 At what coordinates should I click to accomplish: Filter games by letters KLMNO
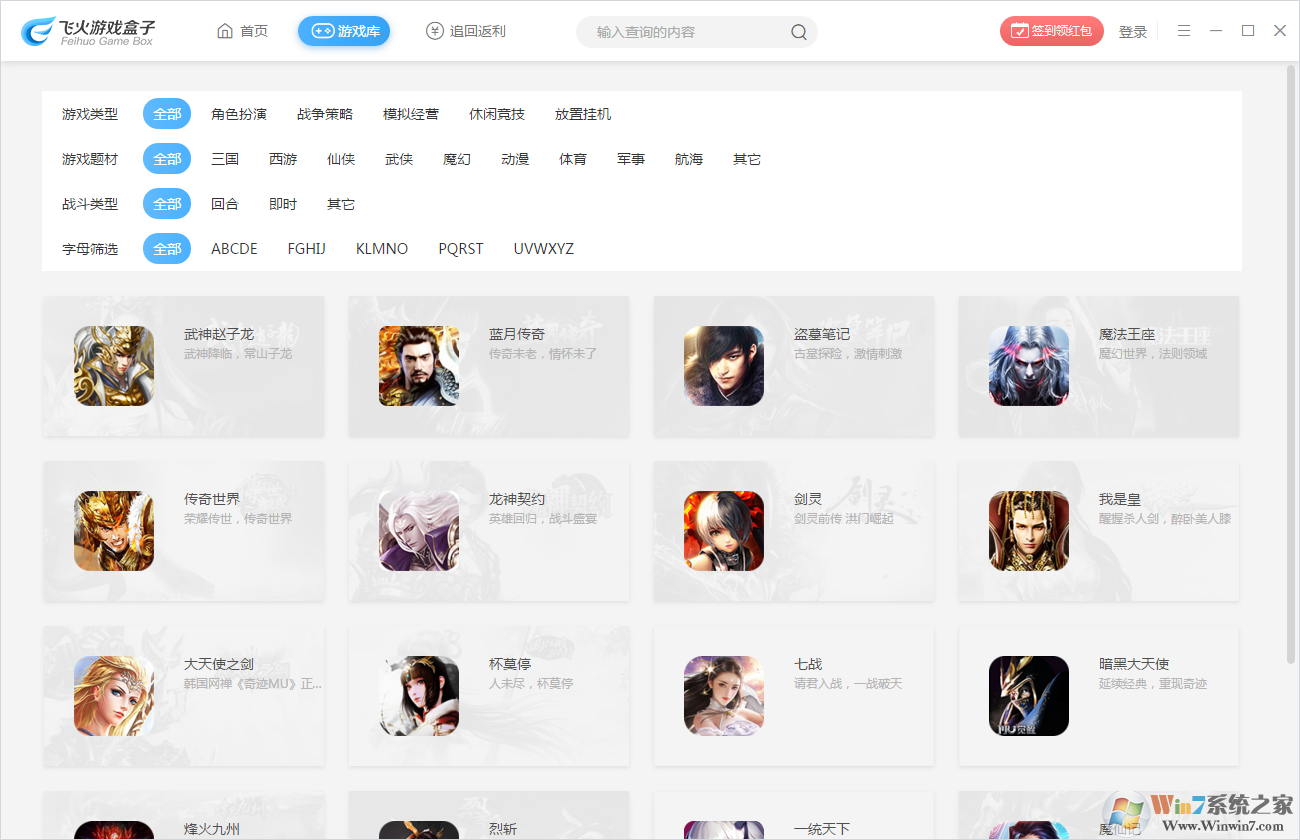point(382,249)
